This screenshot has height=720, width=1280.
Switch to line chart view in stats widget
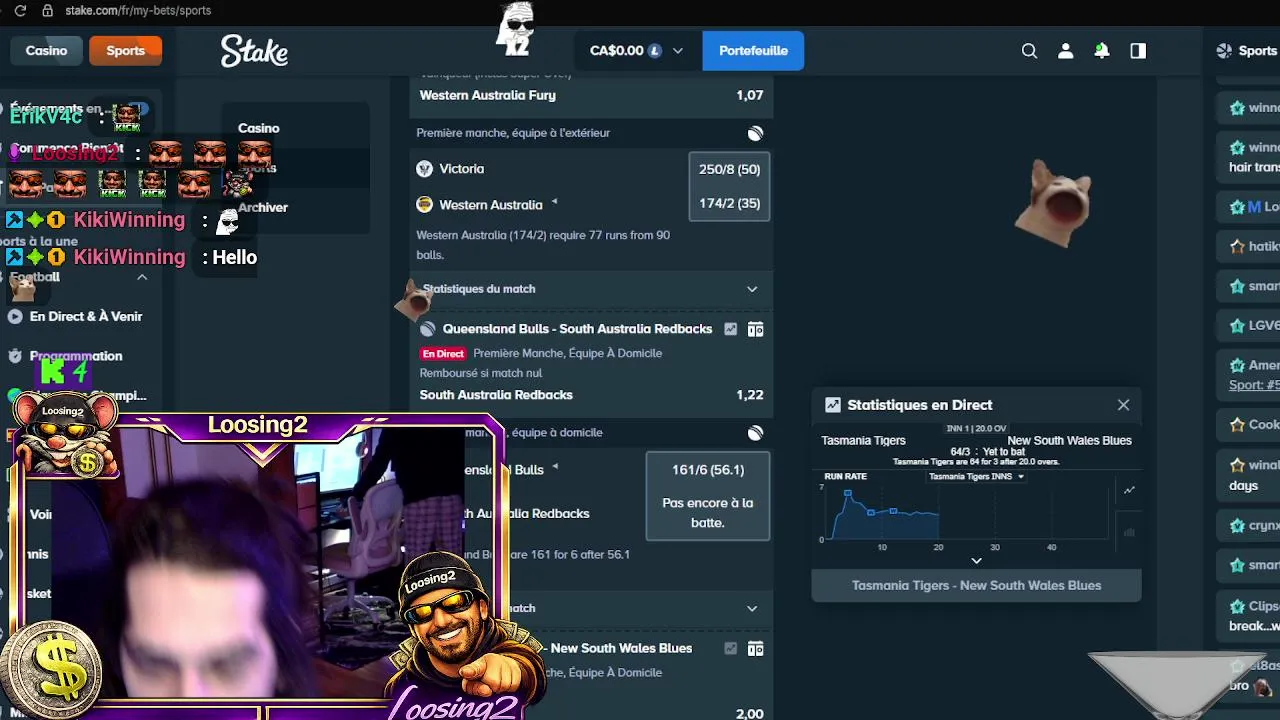(1129, 490)
